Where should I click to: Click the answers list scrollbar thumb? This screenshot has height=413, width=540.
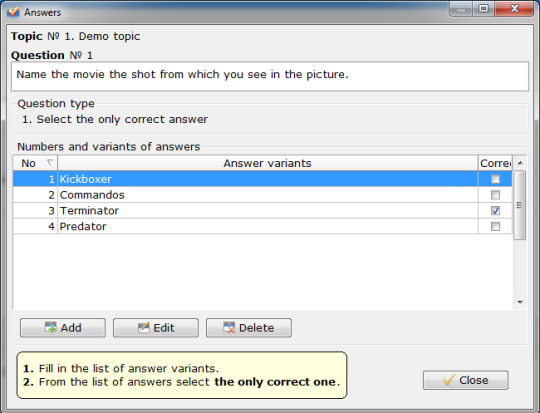coord(520,205)
